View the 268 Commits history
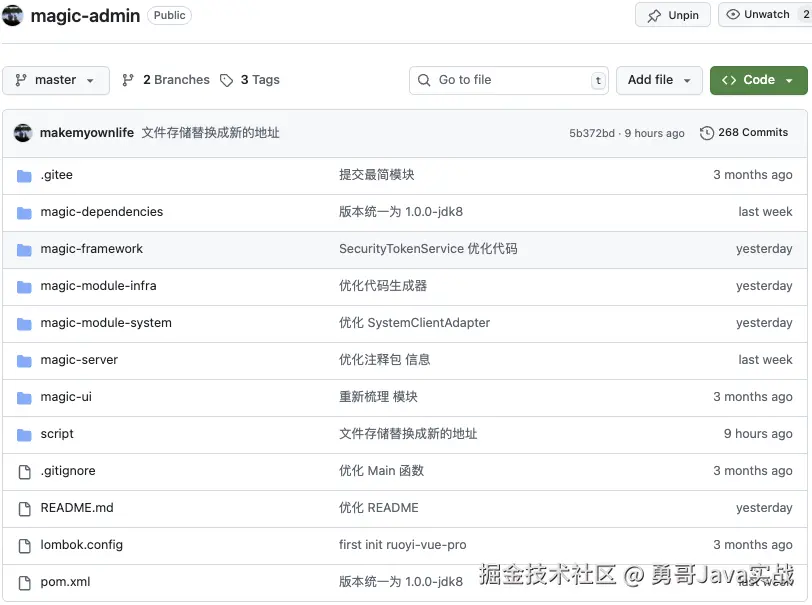Viewport: 812px width, 605px height. [744, 133]
